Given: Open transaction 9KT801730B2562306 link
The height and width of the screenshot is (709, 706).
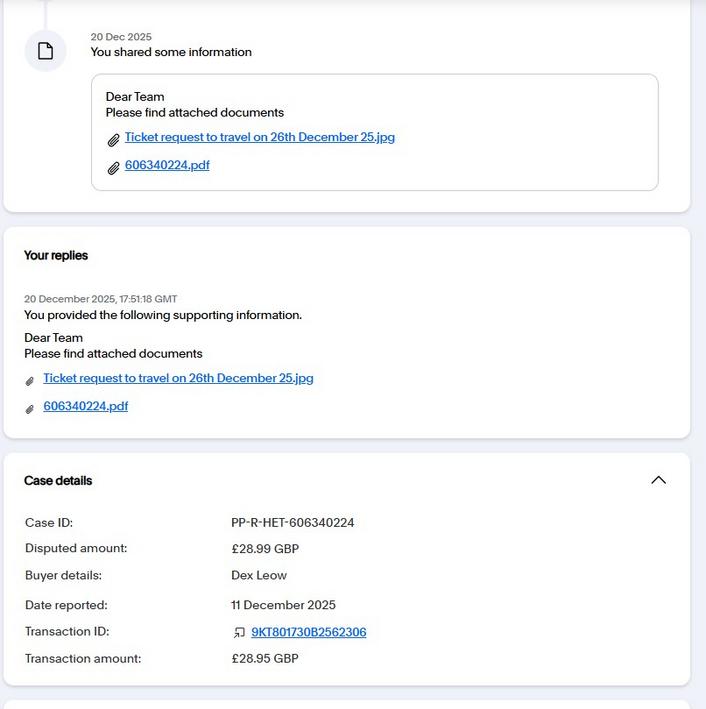Looking at the screenshot, I should pos(308,633).
